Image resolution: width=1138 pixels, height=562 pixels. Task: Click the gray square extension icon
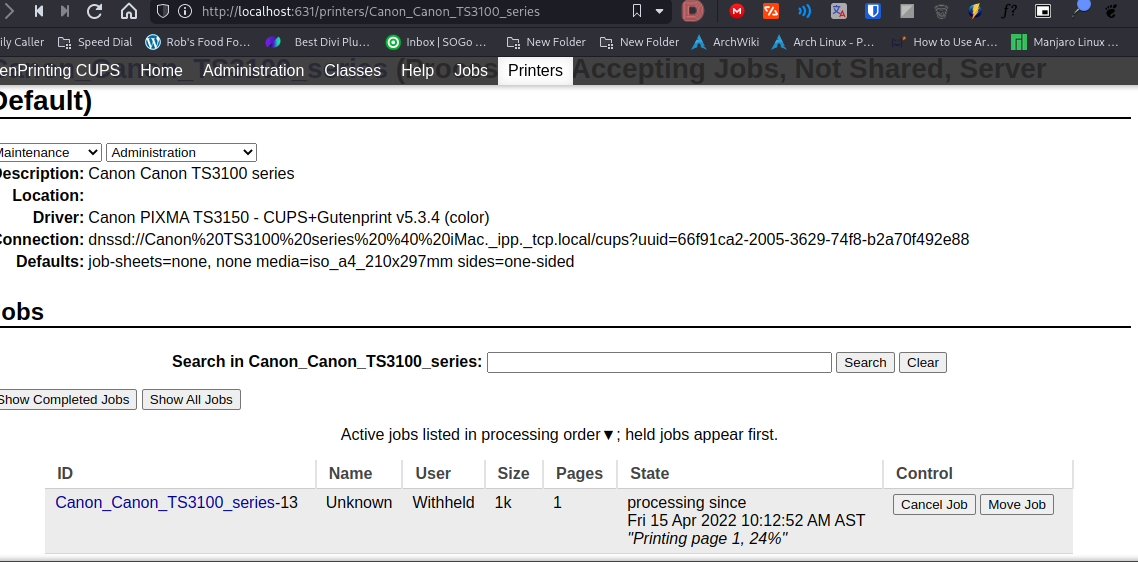[x=907, y=11]
